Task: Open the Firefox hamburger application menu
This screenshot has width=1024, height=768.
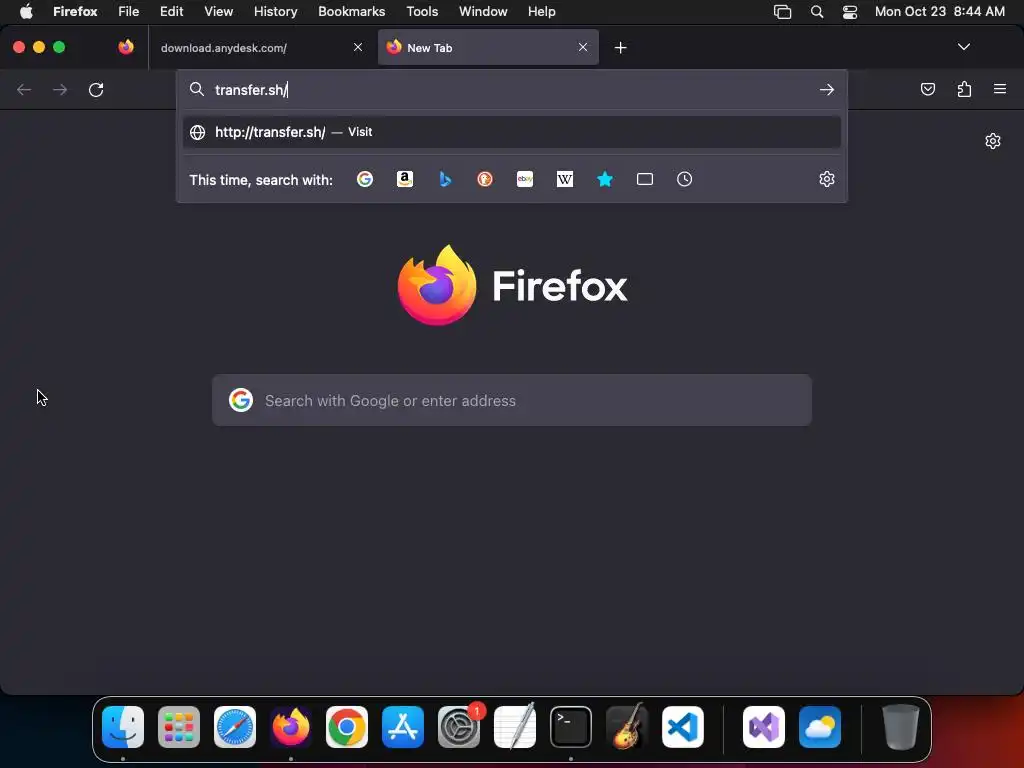Action: [1000, 89]
